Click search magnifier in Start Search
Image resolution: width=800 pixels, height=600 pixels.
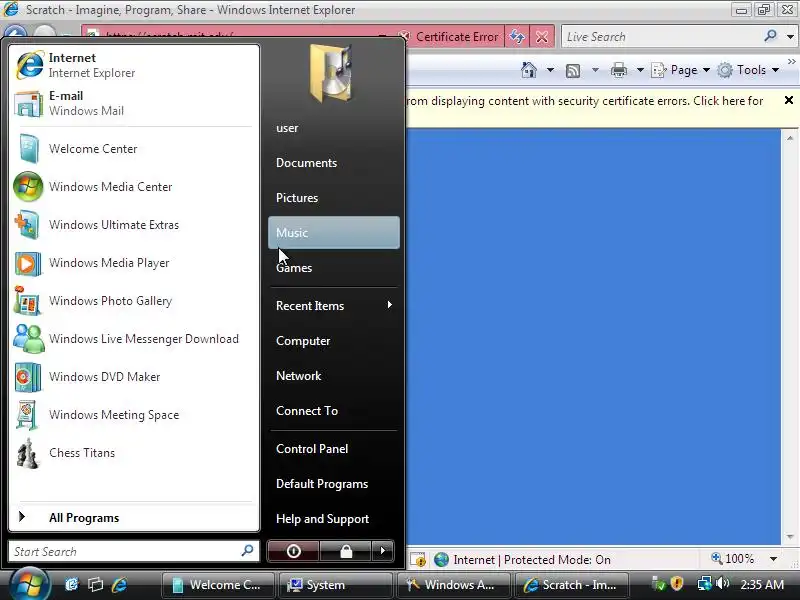coord(247,551)
